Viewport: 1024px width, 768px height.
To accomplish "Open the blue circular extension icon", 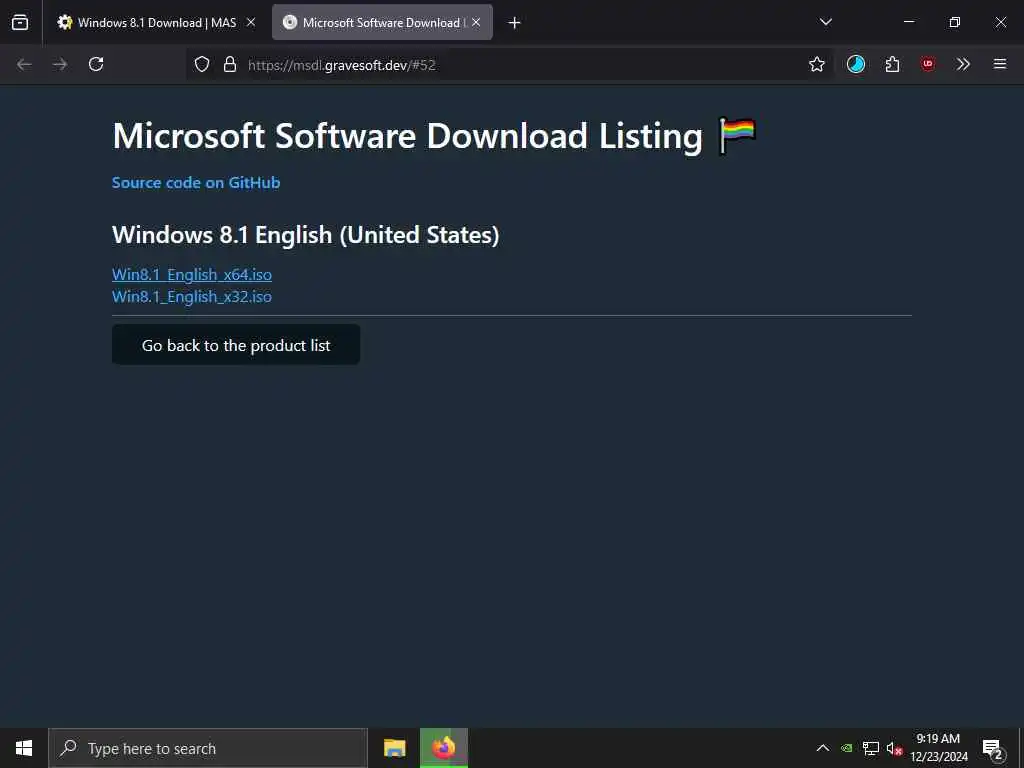I will (x=856, y=64).
